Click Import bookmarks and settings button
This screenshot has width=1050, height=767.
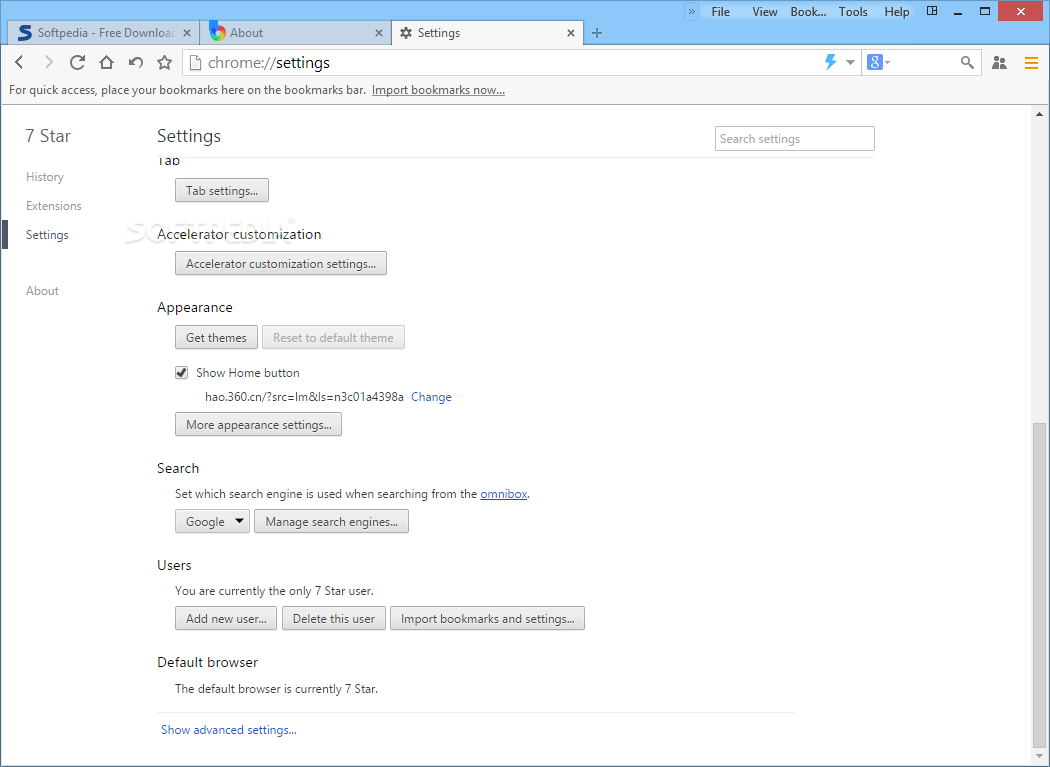488,618
